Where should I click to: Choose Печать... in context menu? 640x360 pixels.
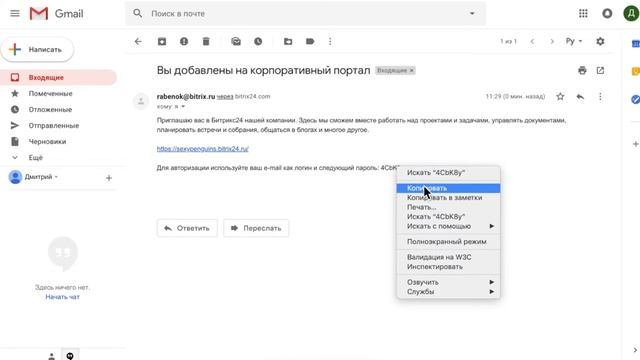(448, 207)
